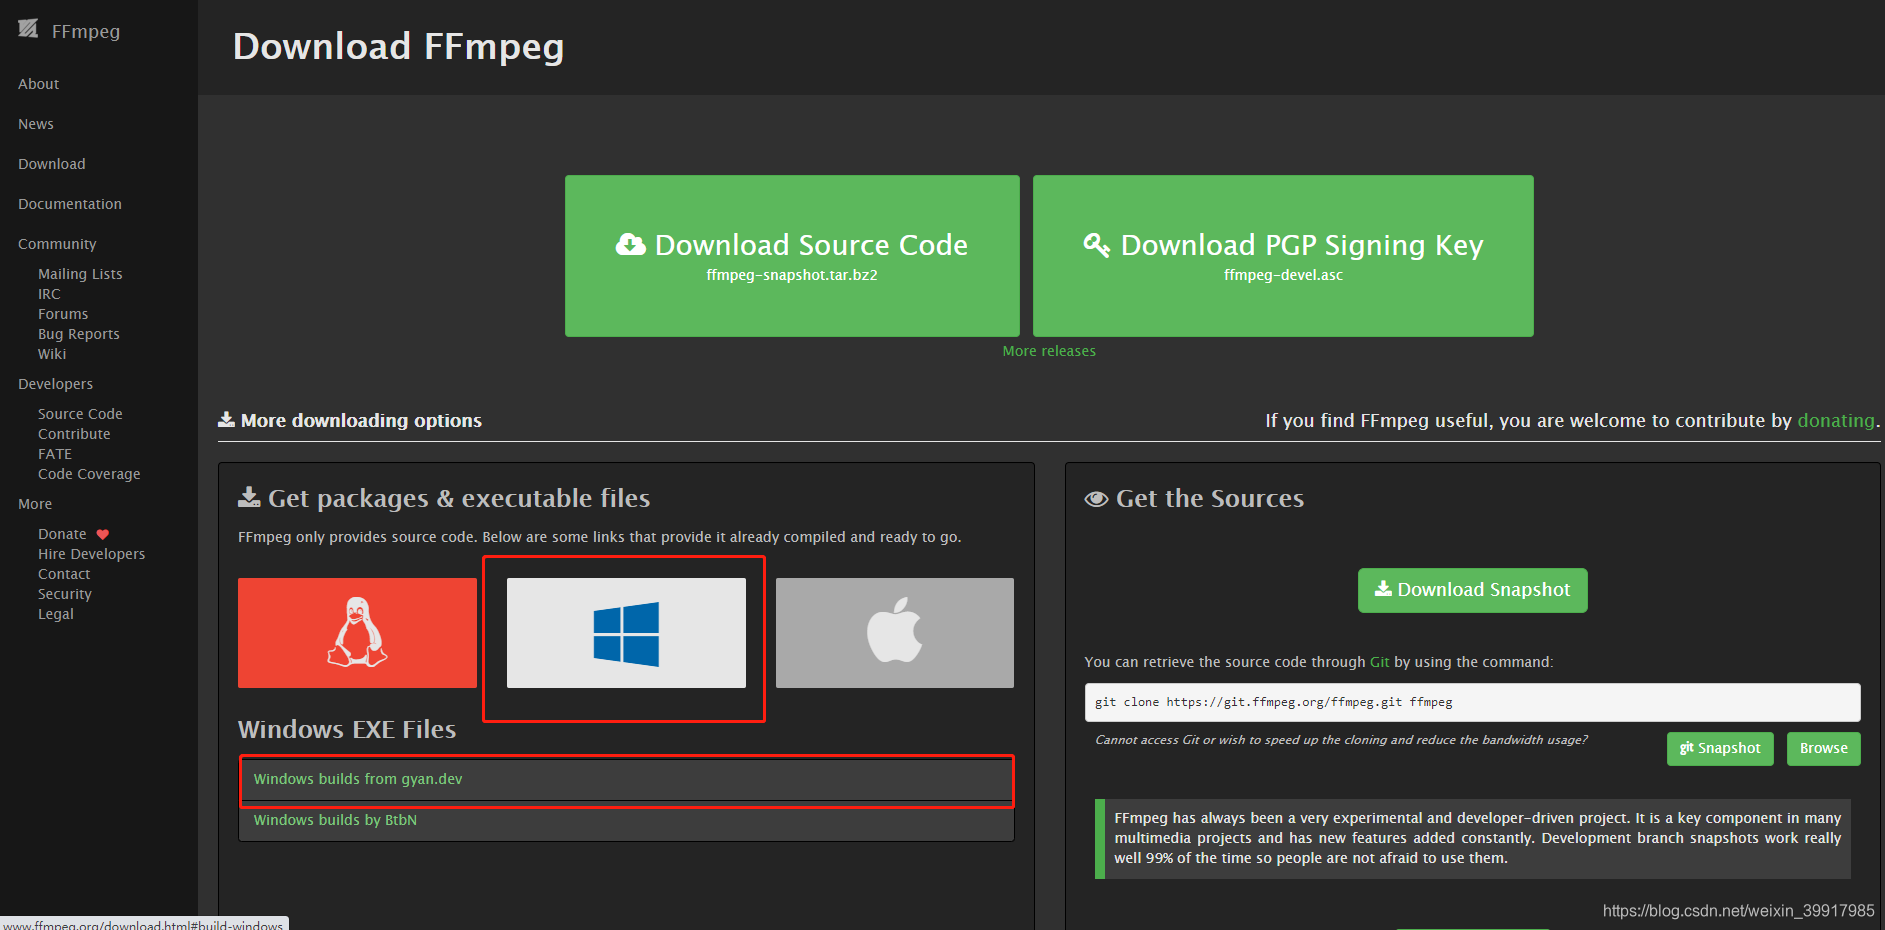
Task: Click the More releases link
Action: (x=1048, y=350)
